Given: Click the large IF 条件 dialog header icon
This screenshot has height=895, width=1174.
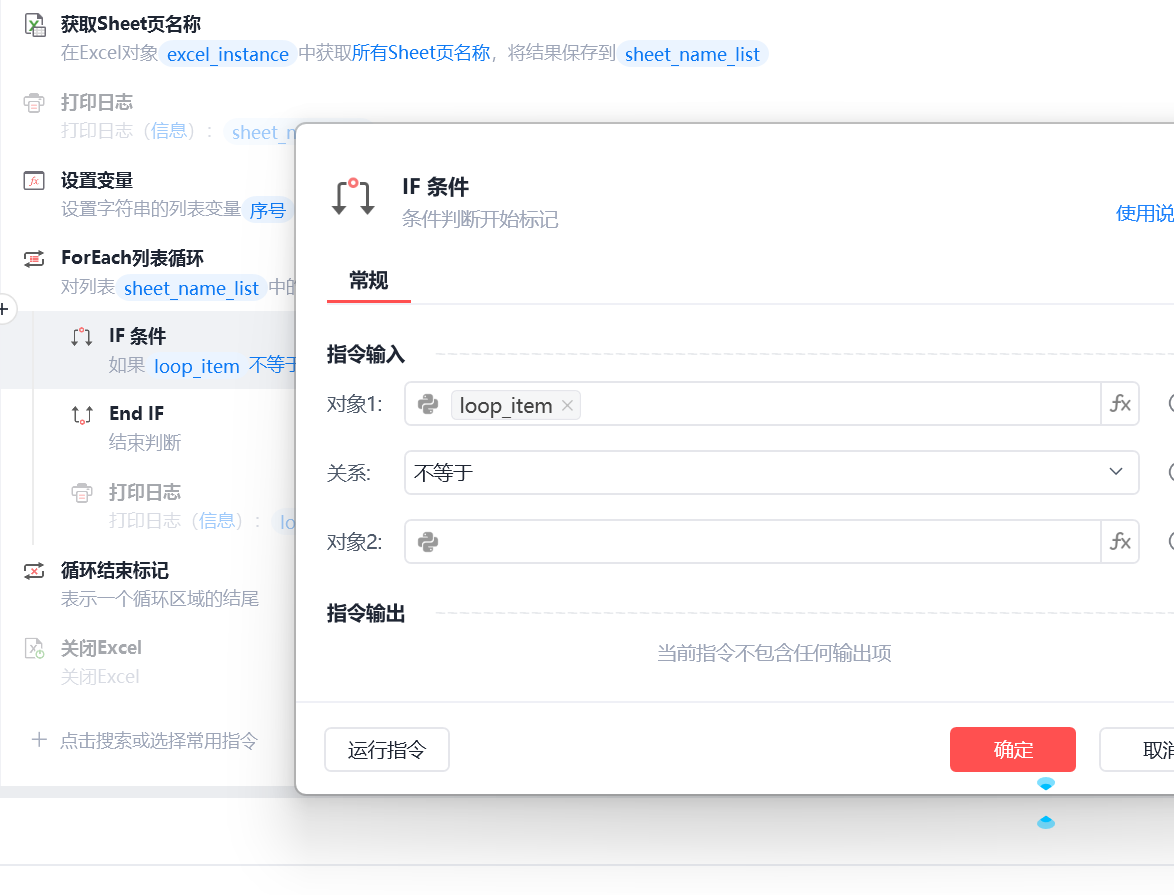Looking at the screenshot, I should click(353, 198).
